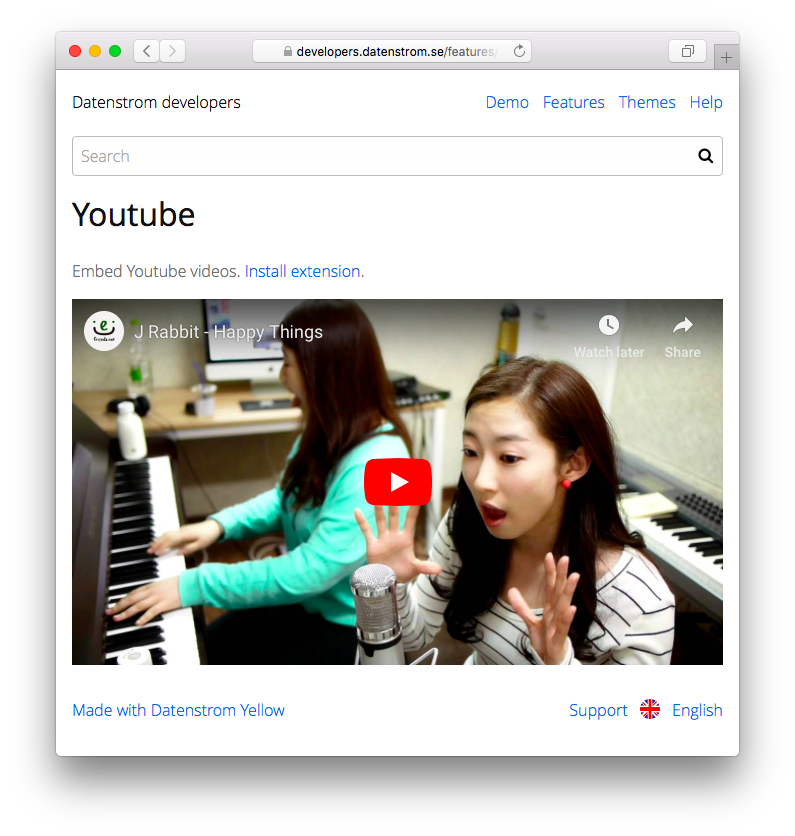This screenshot has width=795, height=836.
Task: Open Made with Datenstrom Yellow link
Action: [x=178, y=710]
